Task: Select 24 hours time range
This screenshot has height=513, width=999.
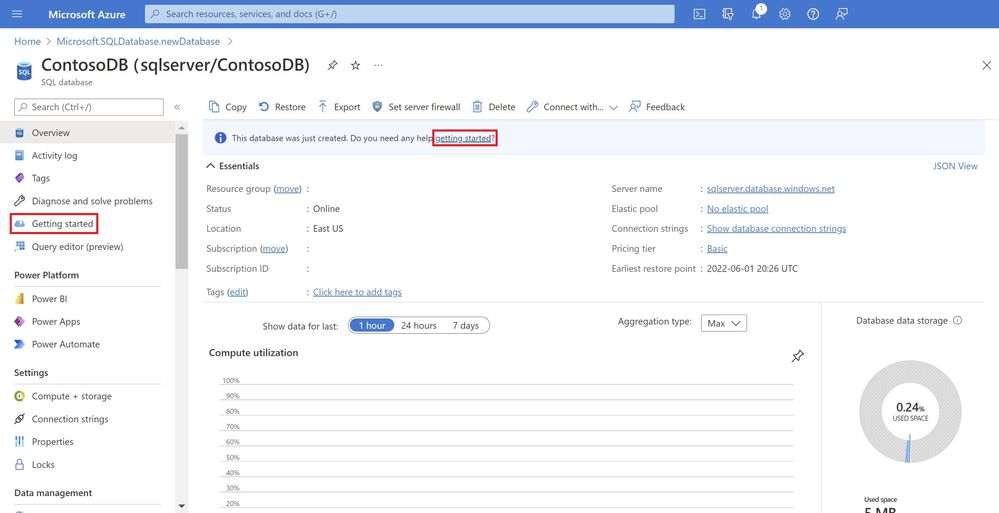Action: [419, 326]
